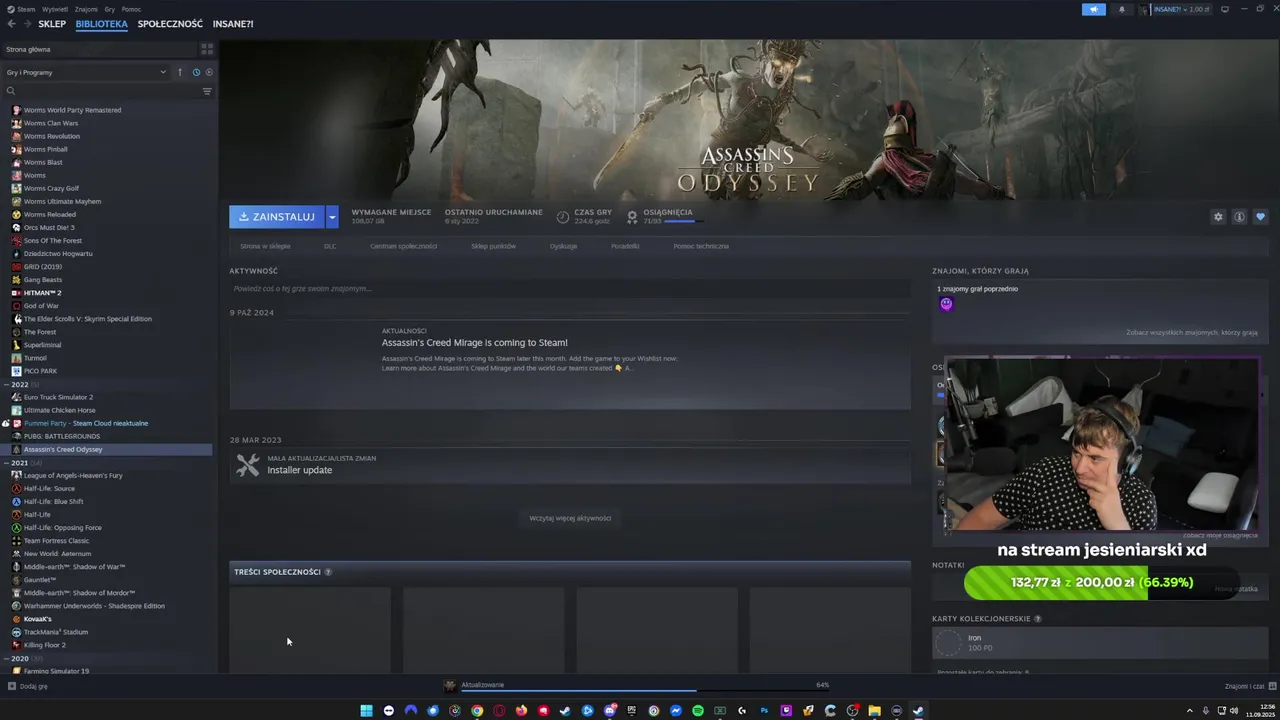The width and height of the screenshot is (1280, 720).
Task: Open advanced filters beside library search
Action: click(x=207, y=91)
